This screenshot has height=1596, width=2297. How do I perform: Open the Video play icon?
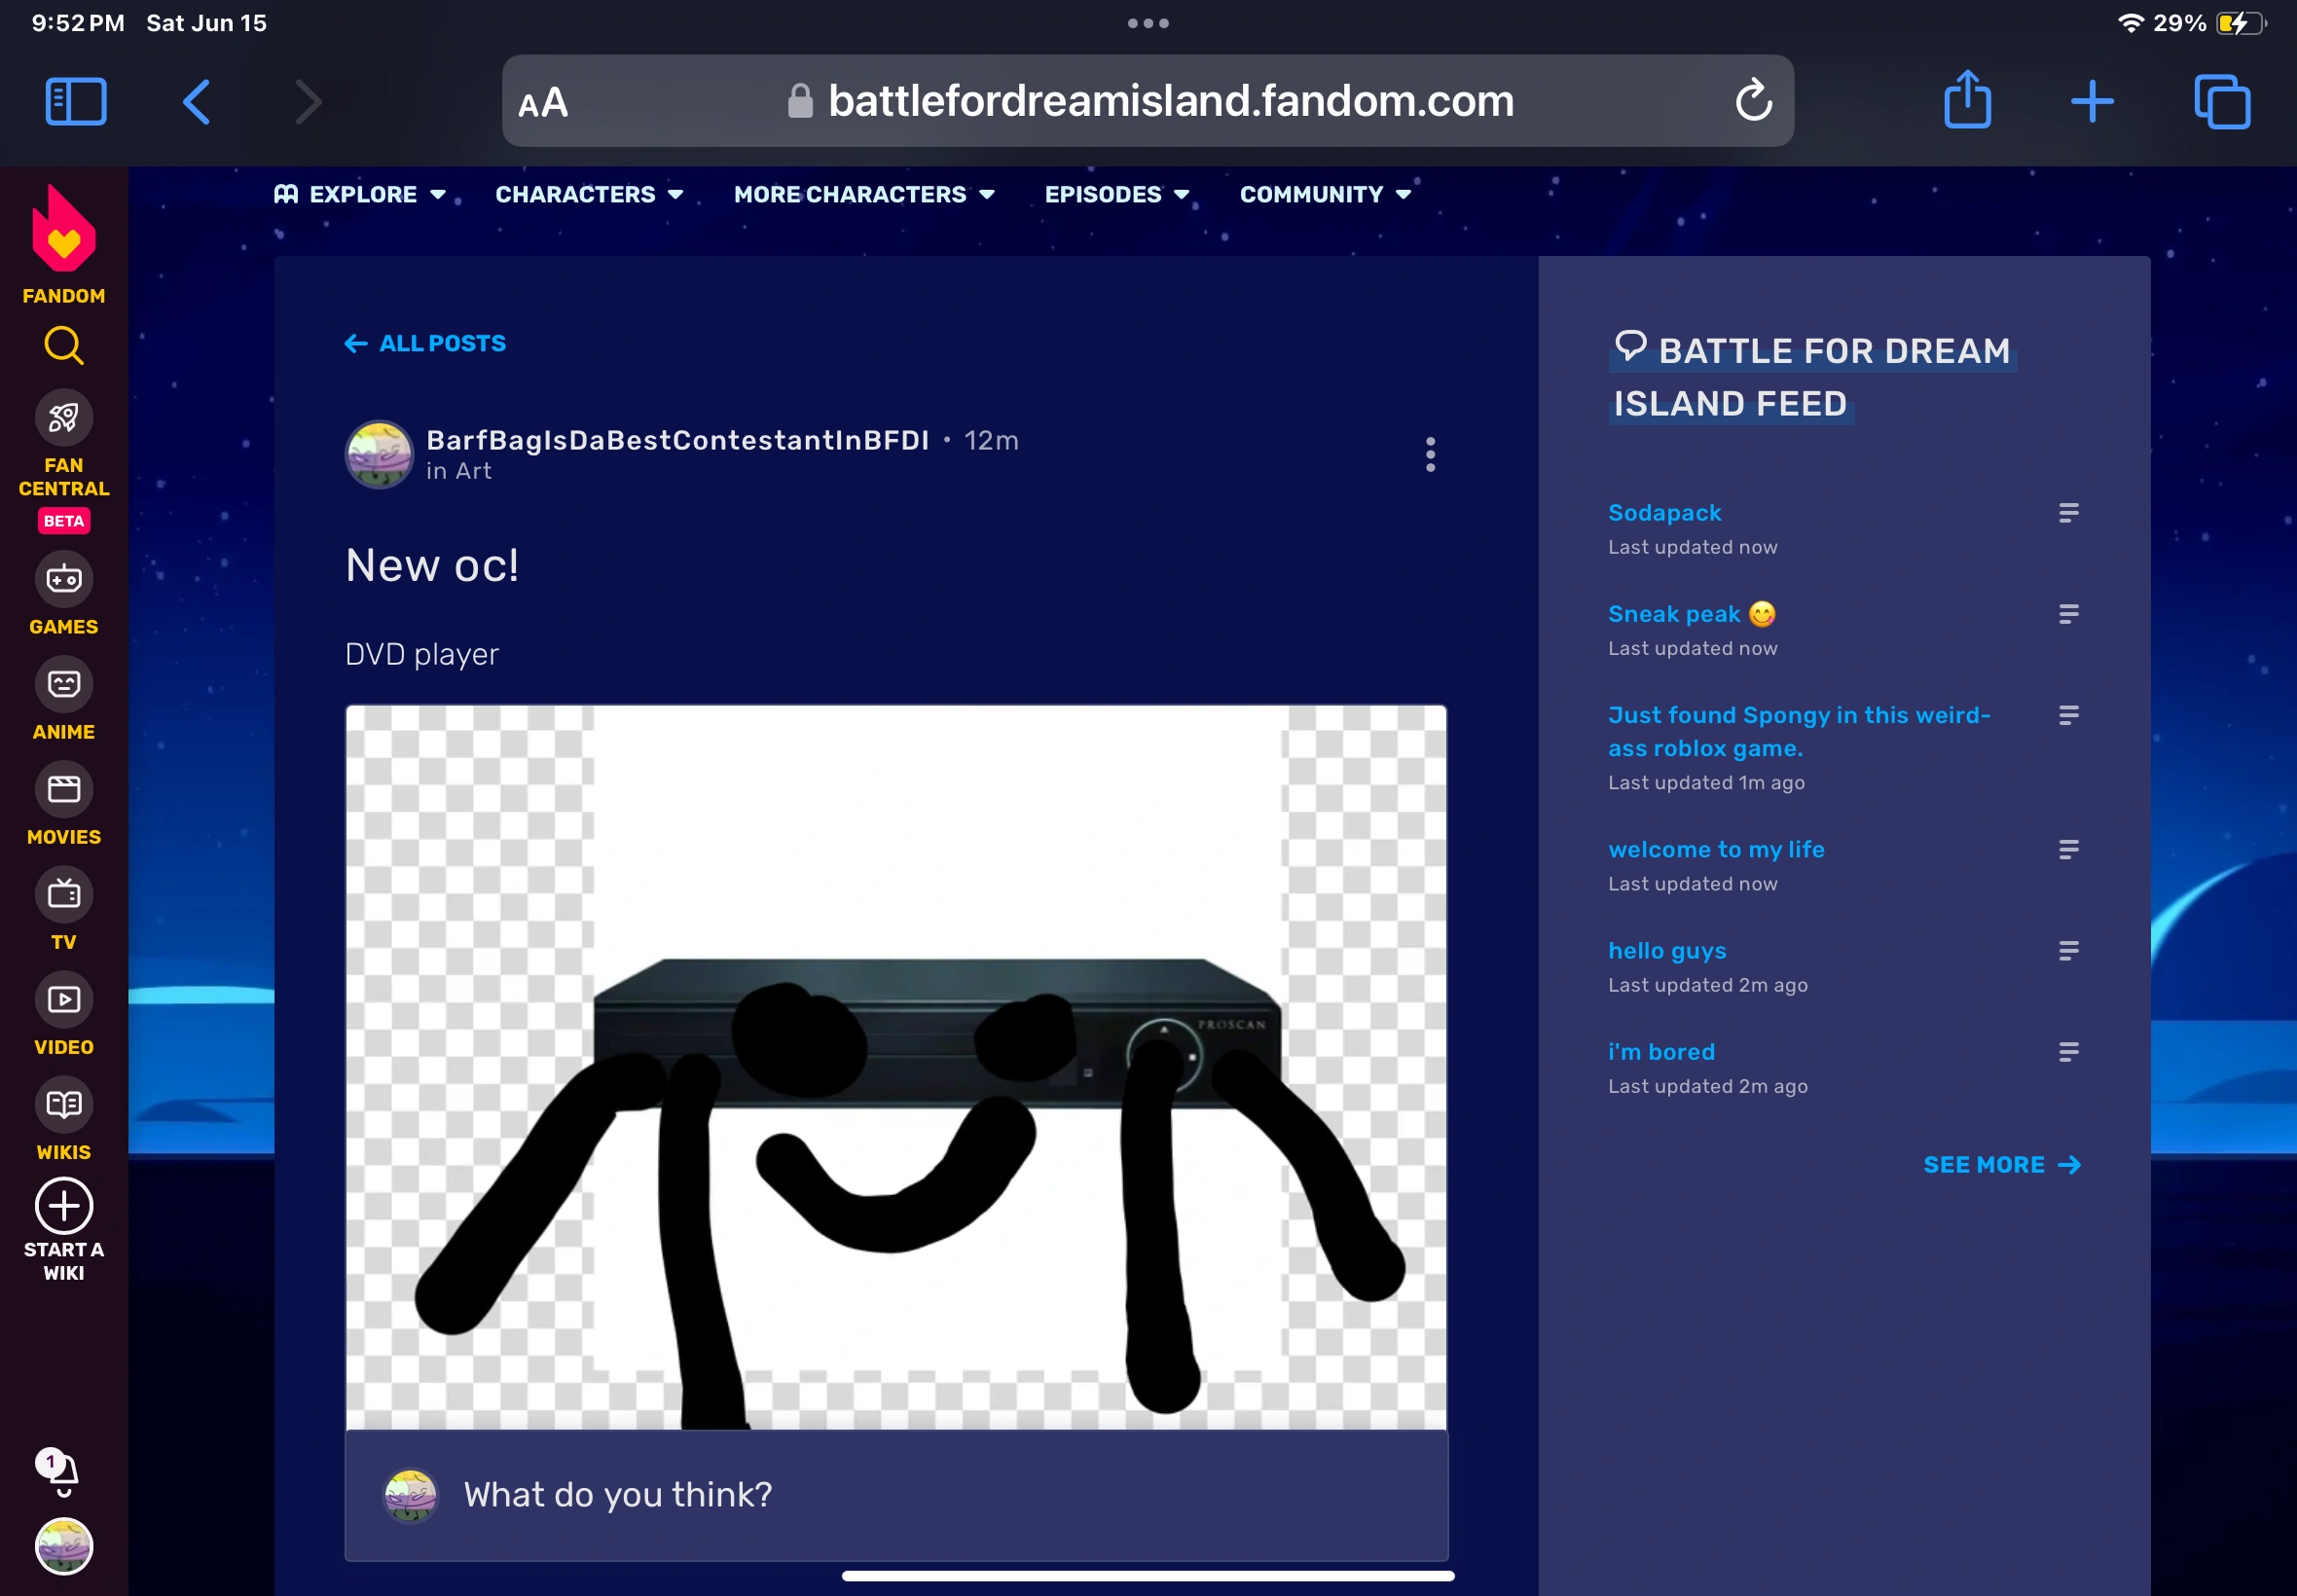tap(63, 999)
